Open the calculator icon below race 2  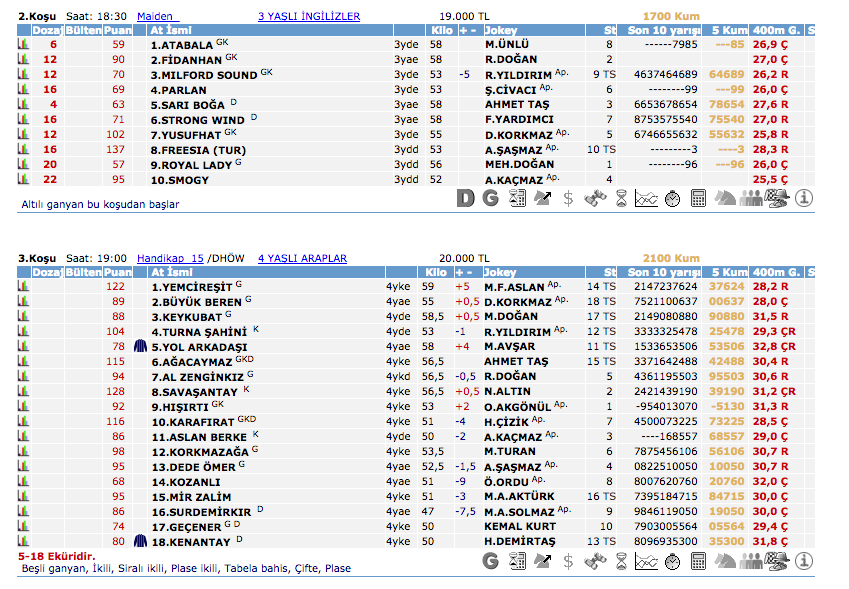click(699, 198)
